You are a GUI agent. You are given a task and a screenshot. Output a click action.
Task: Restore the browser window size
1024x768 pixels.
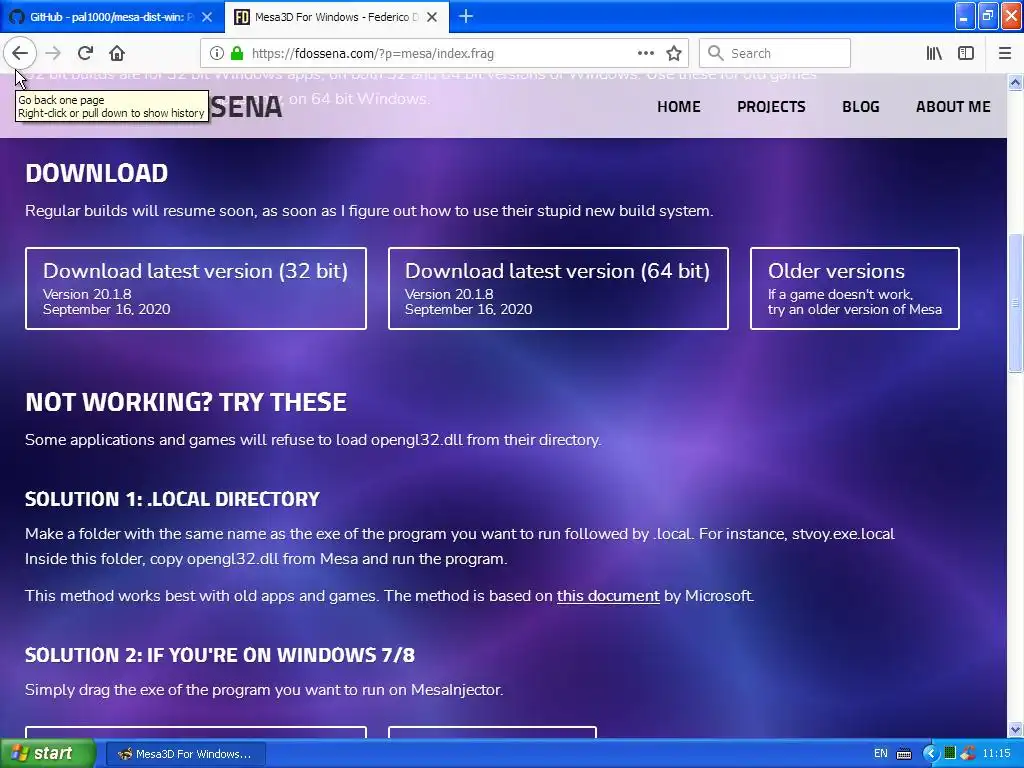pyautogui.click(x=988, y=16)
